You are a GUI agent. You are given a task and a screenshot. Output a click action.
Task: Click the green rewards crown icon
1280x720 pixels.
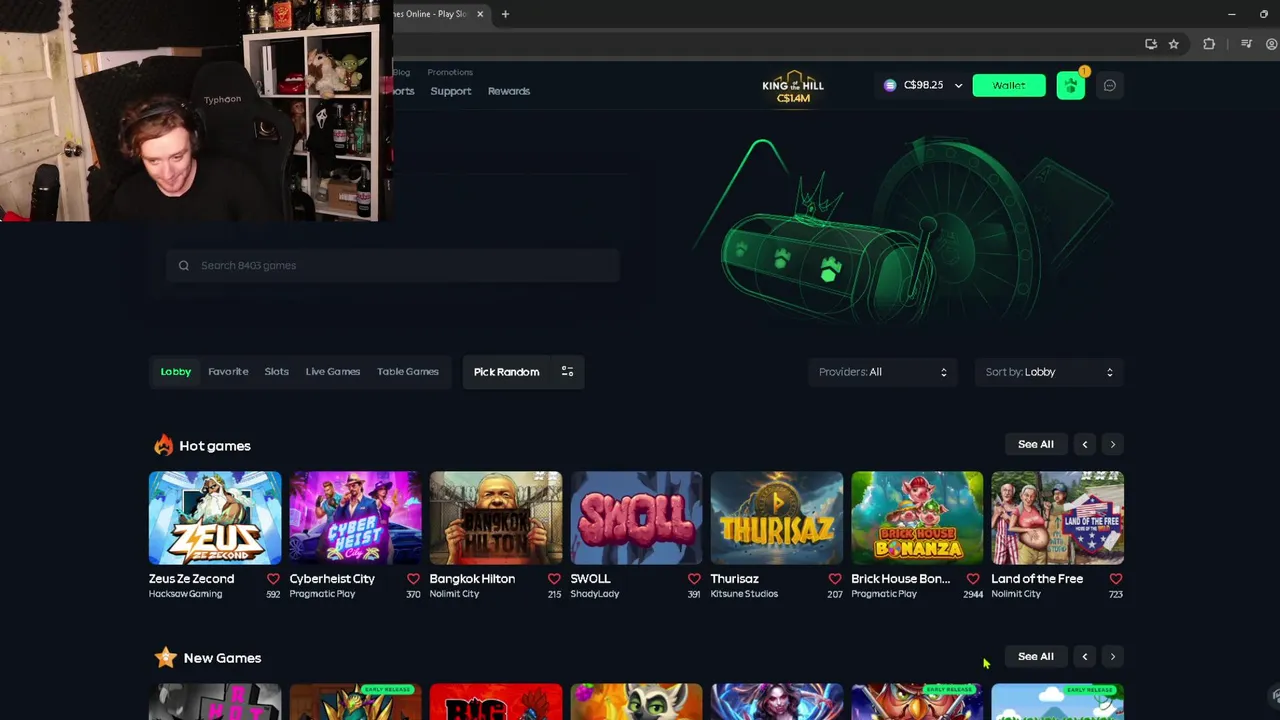coord(1070,86)
